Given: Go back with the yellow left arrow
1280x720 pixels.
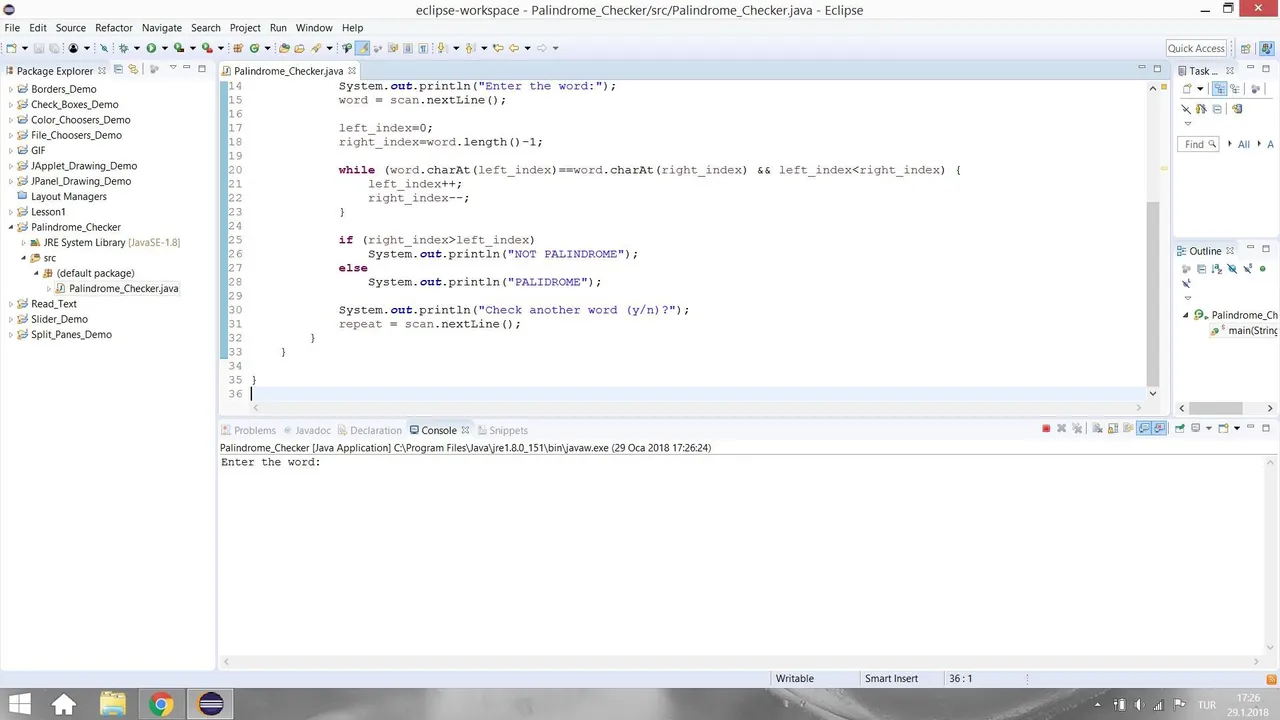Looking at the screenshot, I should tap(513, 48).
